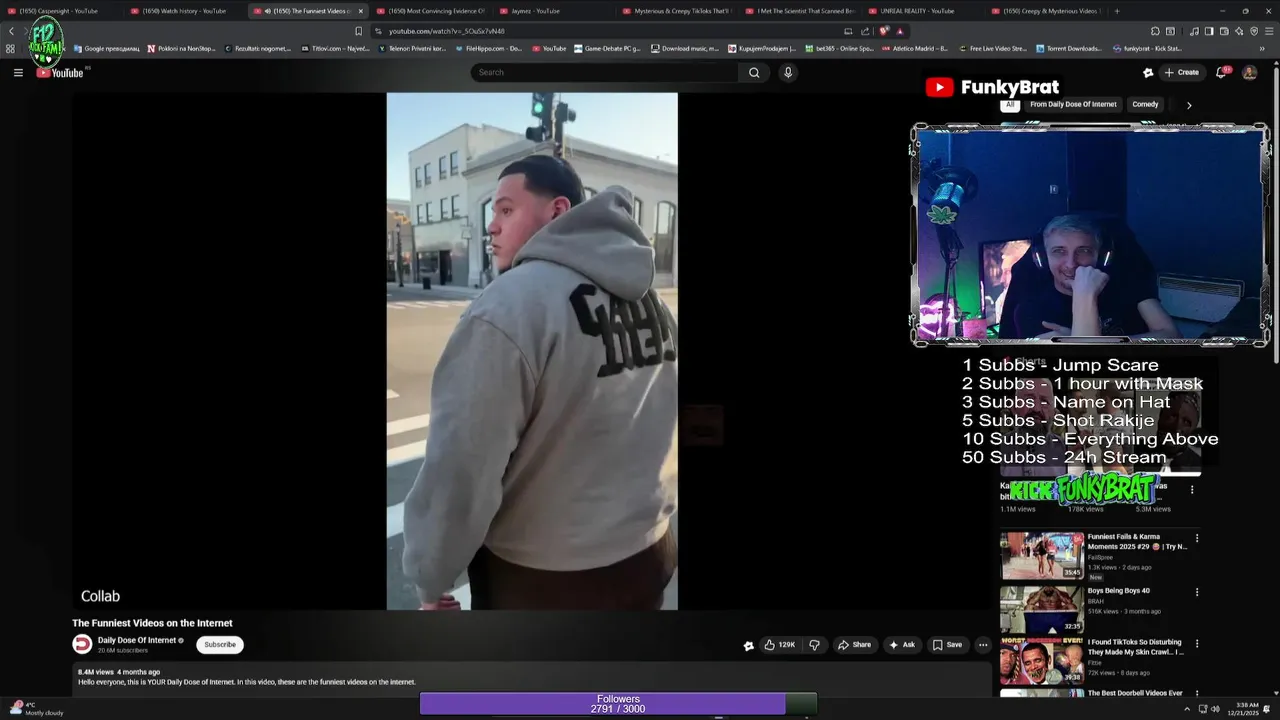Select the Comedy filter chip
Viewport: 1280px width, 720px height.
(x=1145, y=104)
